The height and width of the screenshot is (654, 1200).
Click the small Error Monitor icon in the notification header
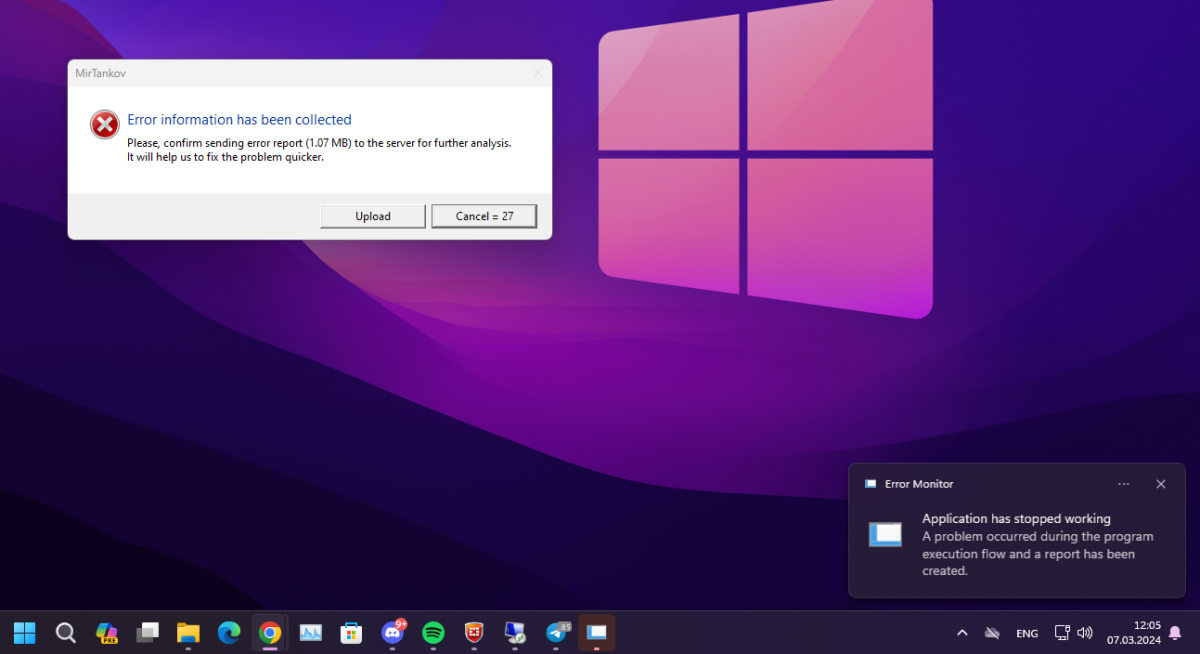871,484
